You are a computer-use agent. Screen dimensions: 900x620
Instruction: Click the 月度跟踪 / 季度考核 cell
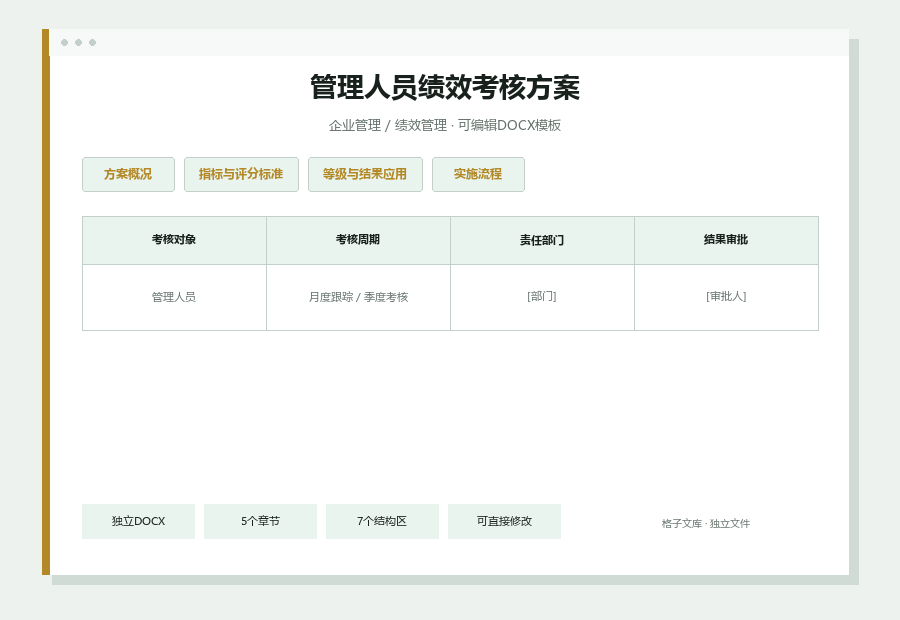pos(358,297)
